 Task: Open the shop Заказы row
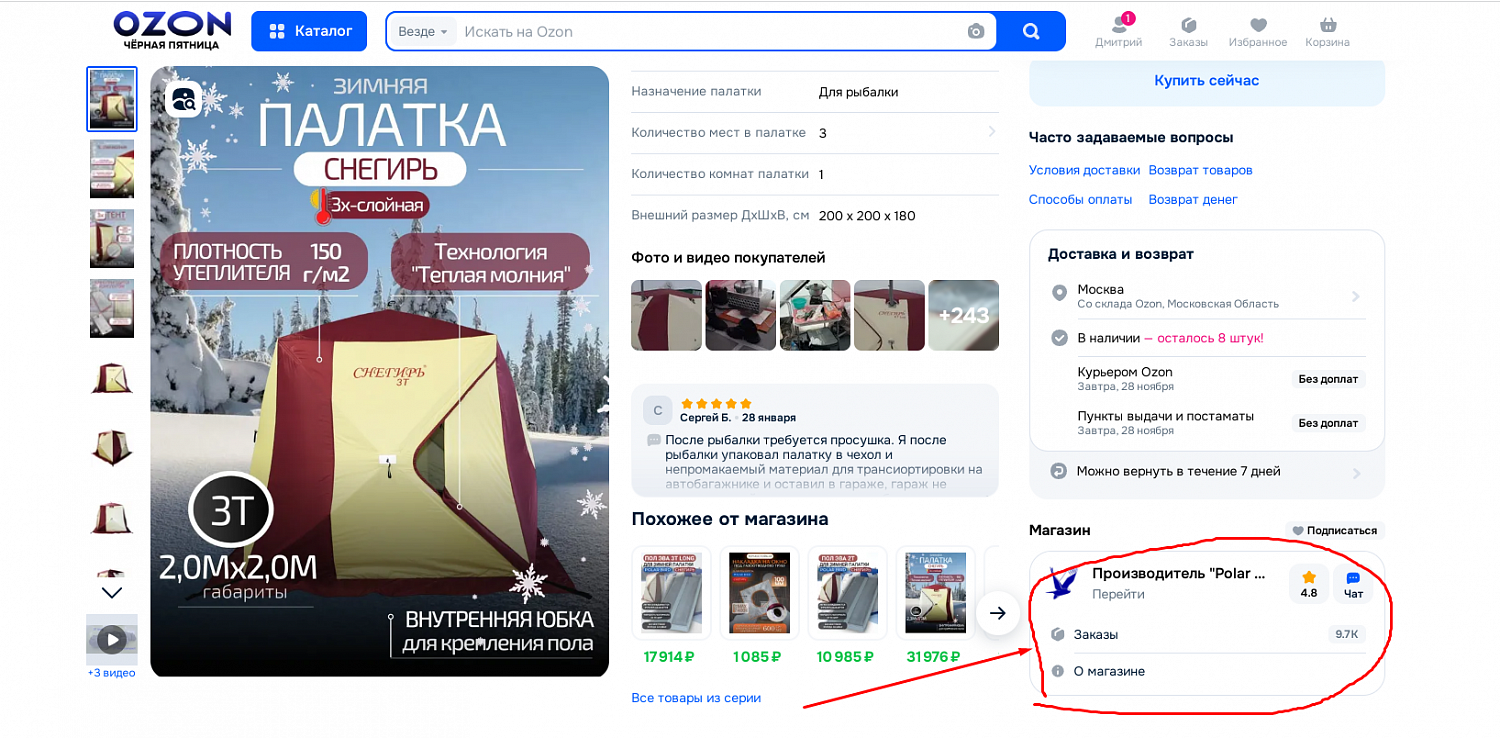[x=1207, y=635]
